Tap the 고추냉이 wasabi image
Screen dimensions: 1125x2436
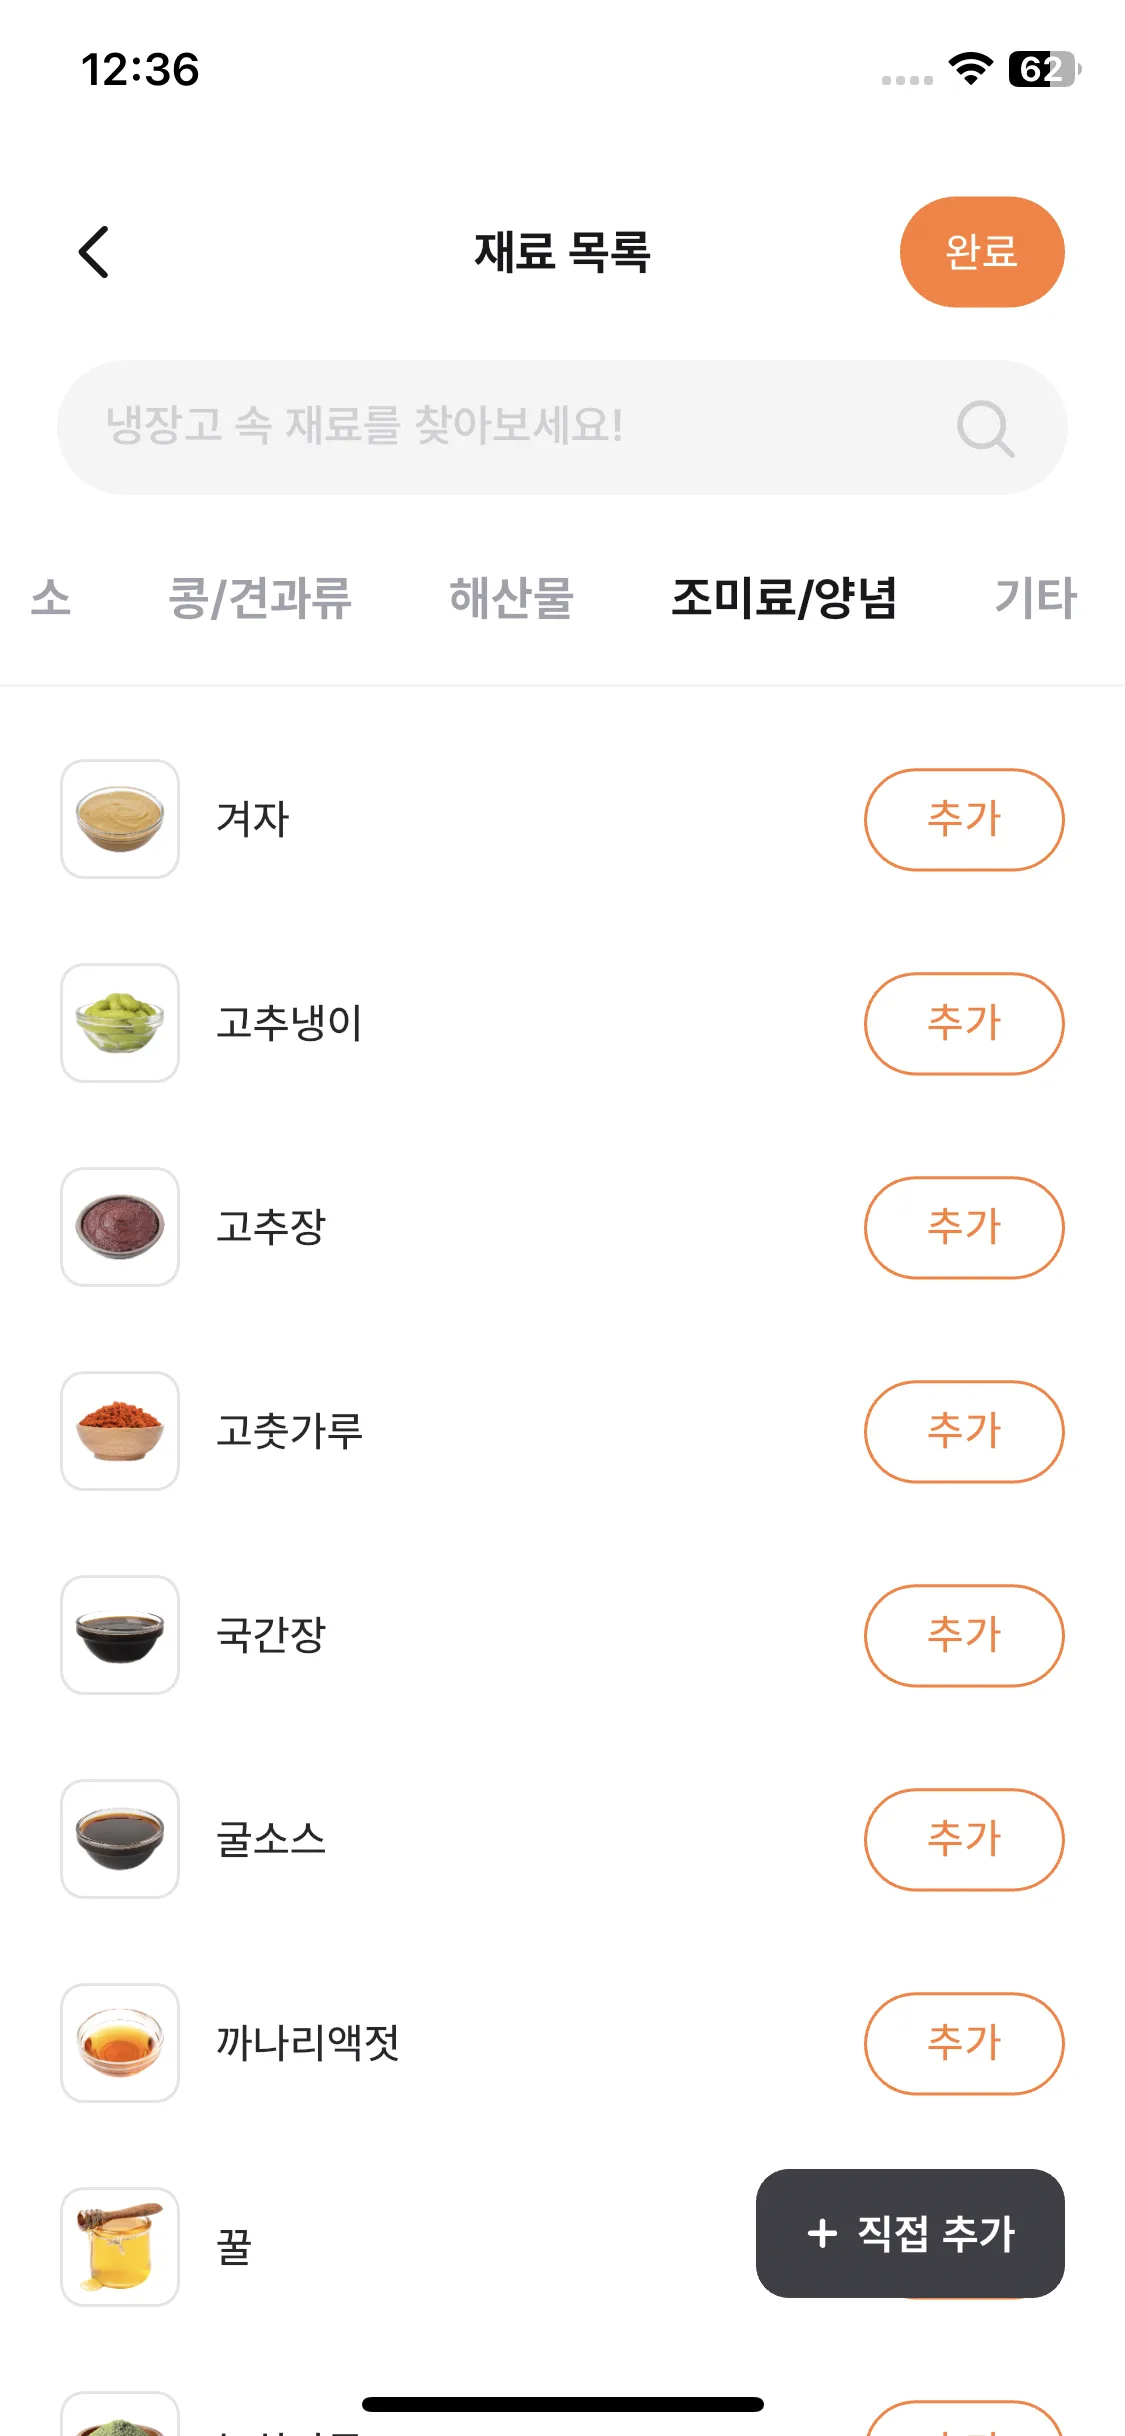coord(120,1023)
